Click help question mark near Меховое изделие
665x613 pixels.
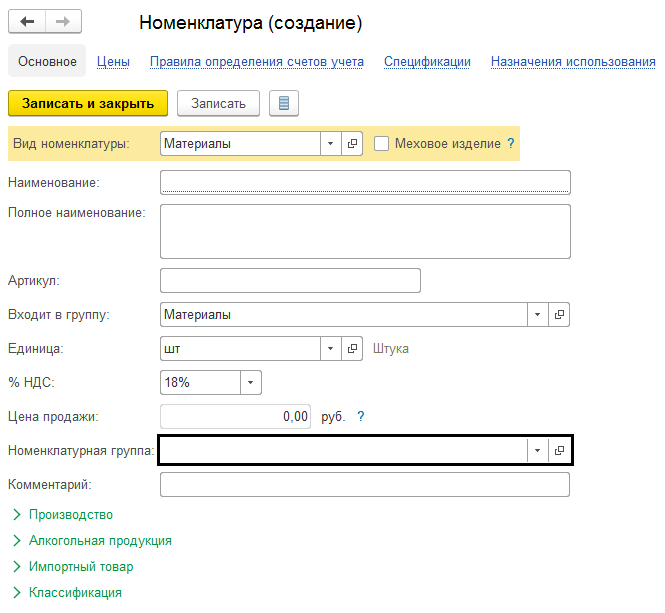point(511,144)
